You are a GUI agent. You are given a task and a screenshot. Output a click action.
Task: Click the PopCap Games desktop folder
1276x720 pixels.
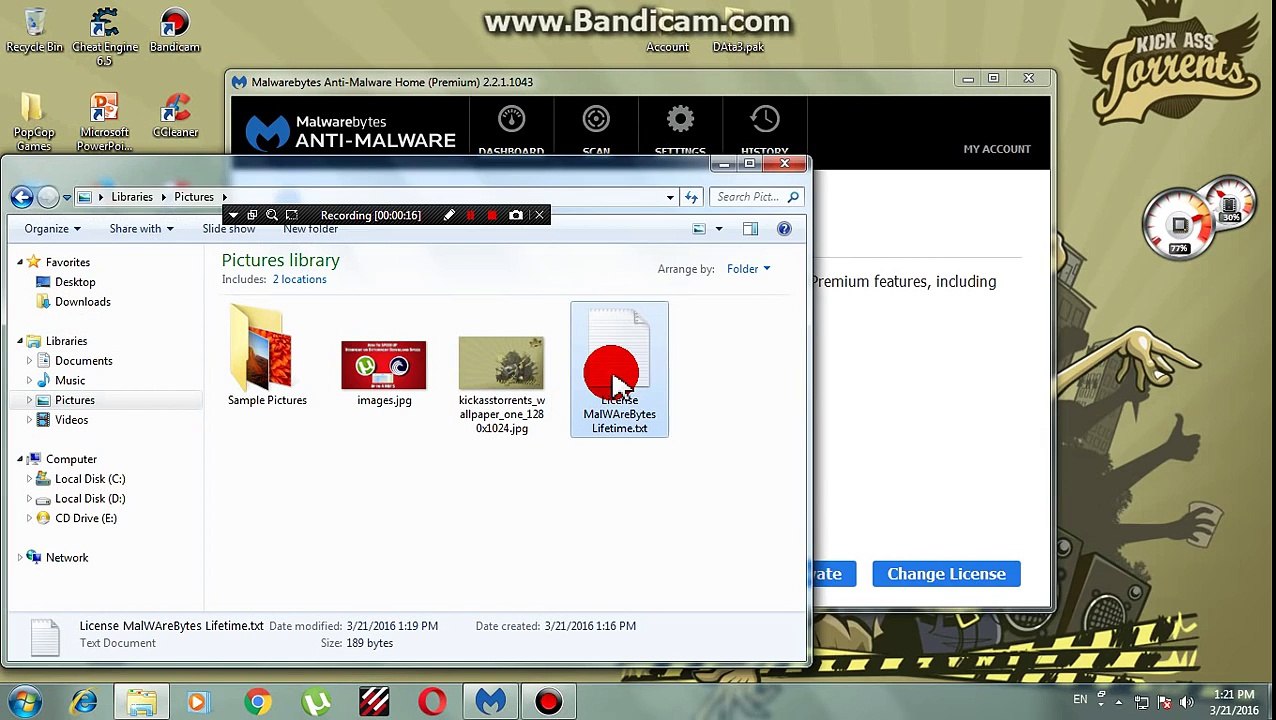[x=33, y=122]
